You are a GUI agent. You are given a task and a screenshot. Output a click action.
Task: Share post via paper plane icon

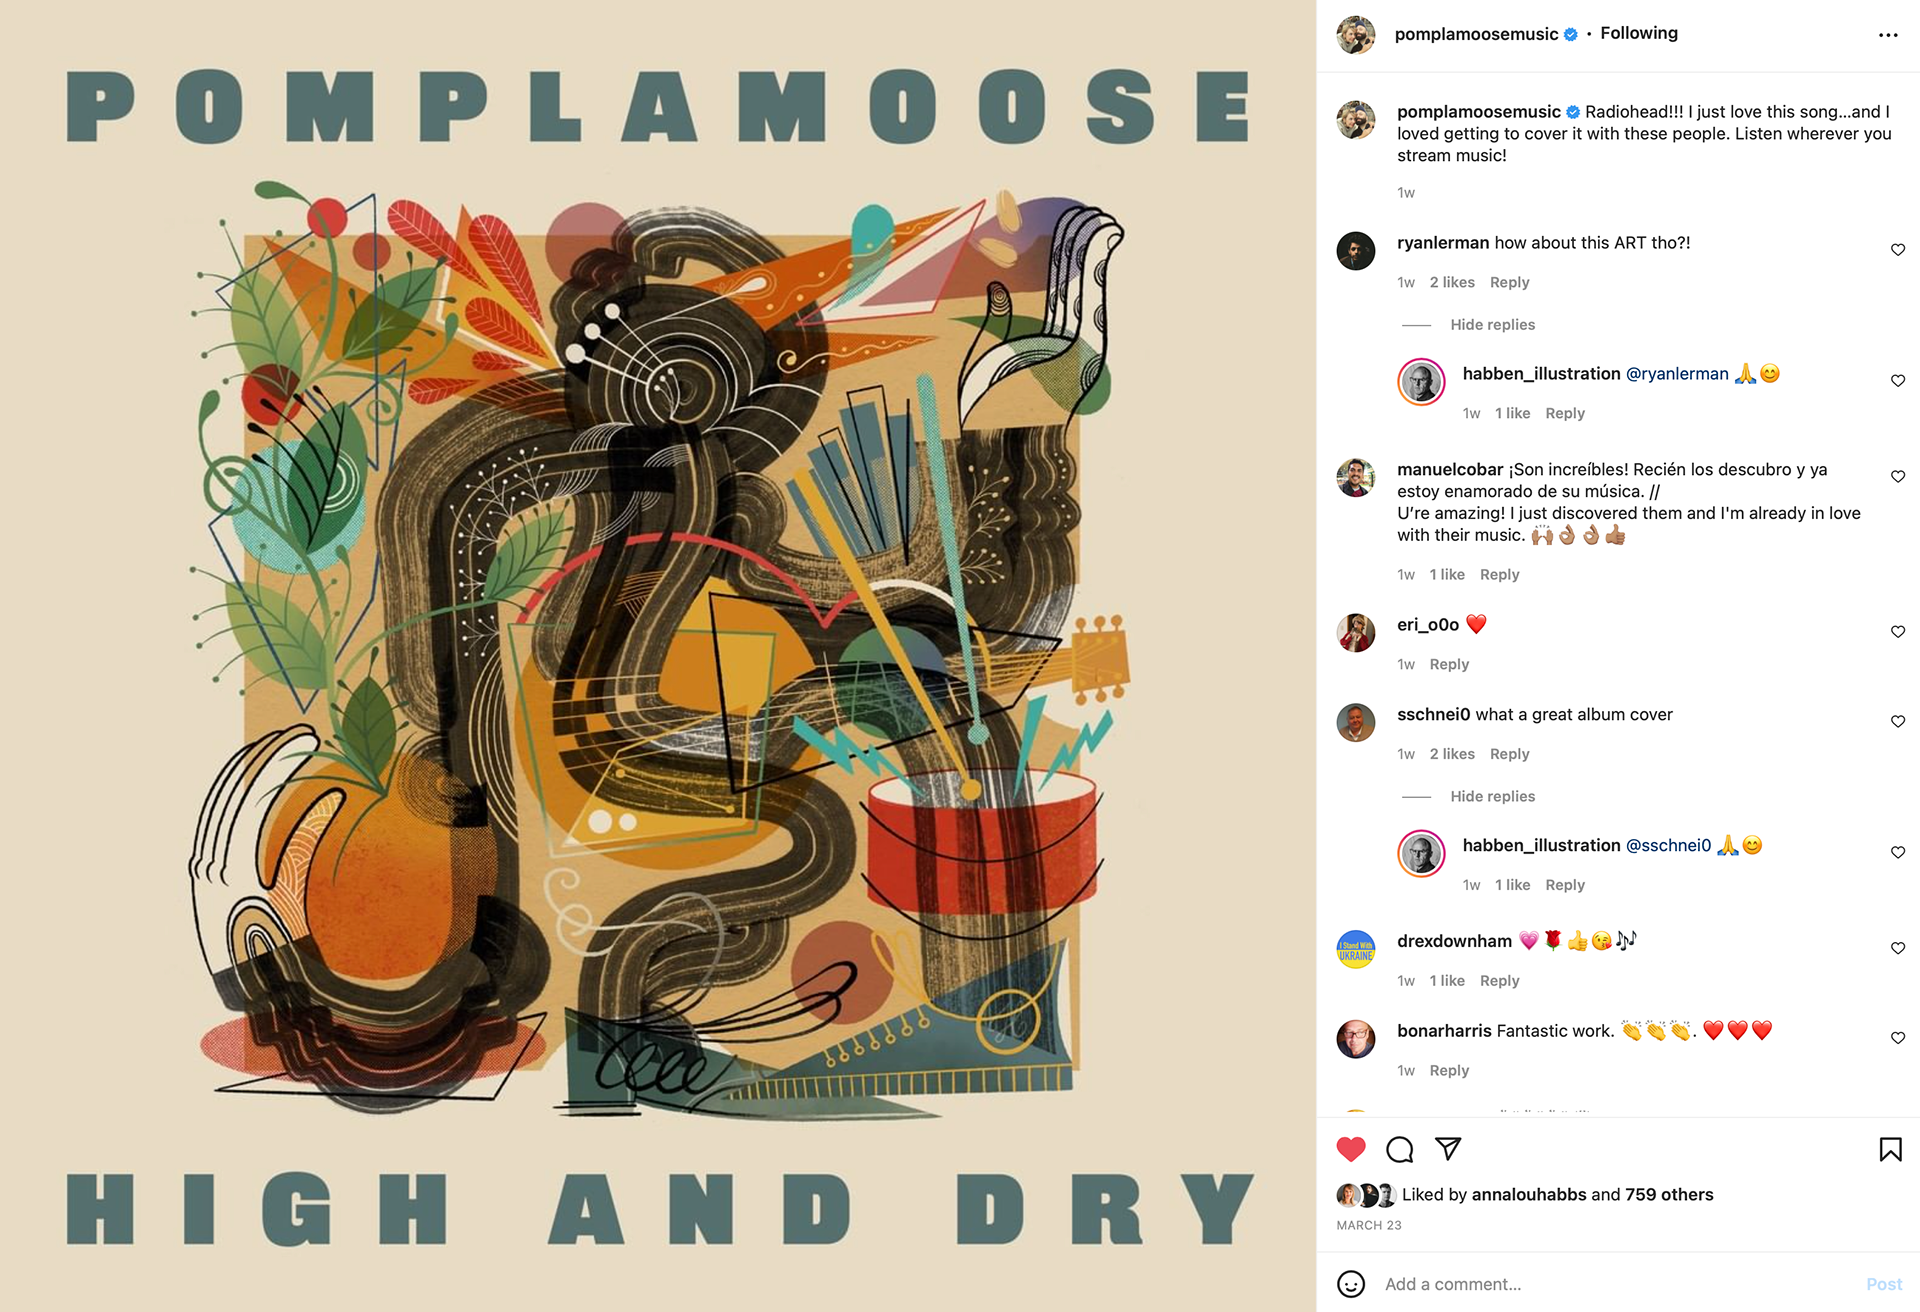tap(1448, 1149)
